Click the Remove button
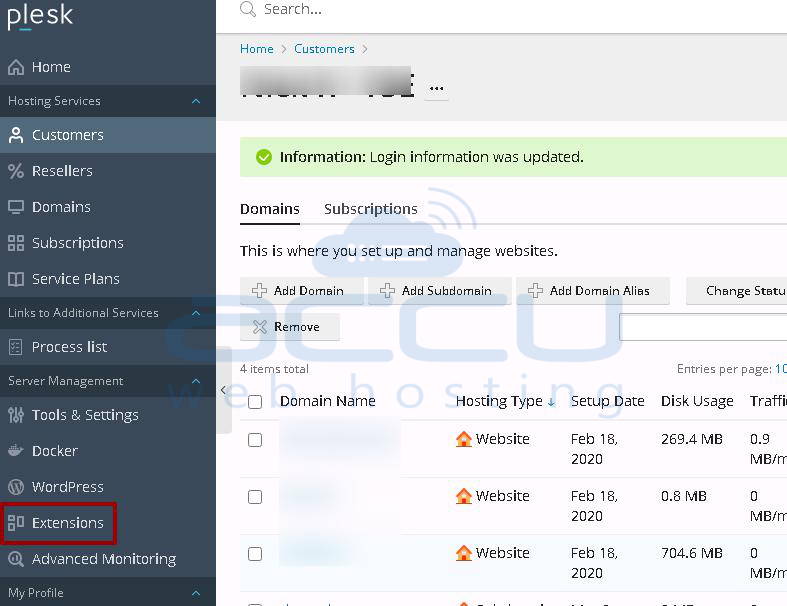The width and height of the screenshot is (787, 606). (x=290, y=327)
